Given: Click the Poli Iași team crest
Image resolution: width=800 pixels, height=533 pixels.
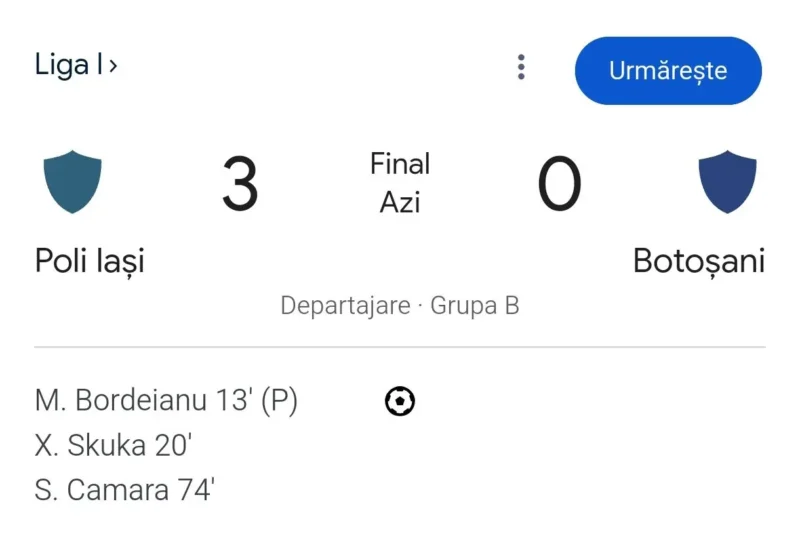Looking at the screenshot, I should pyautogui.click(x=73, y=182).
